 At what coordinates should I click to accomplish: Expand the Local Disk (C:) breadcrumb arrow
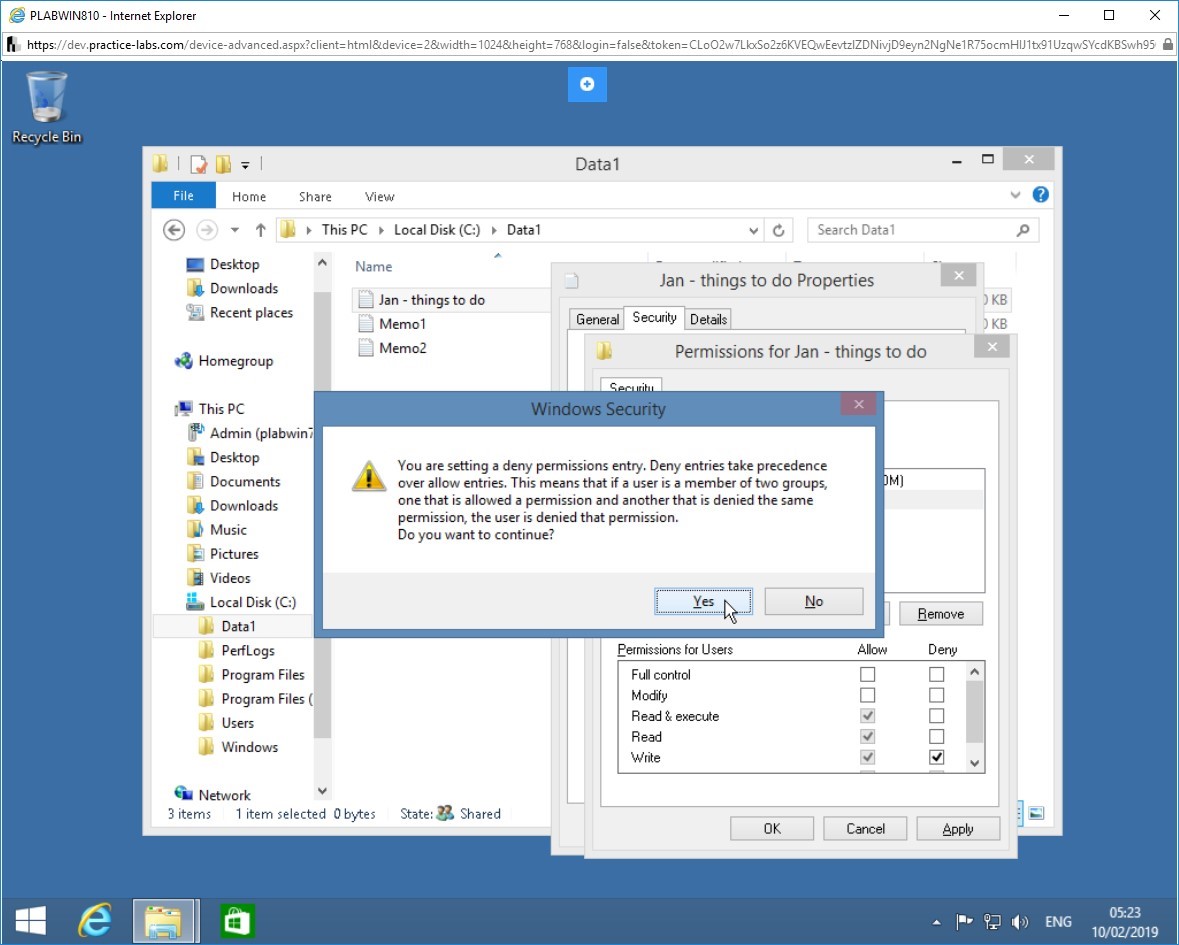pyautogui.click(x=494, y=230)
